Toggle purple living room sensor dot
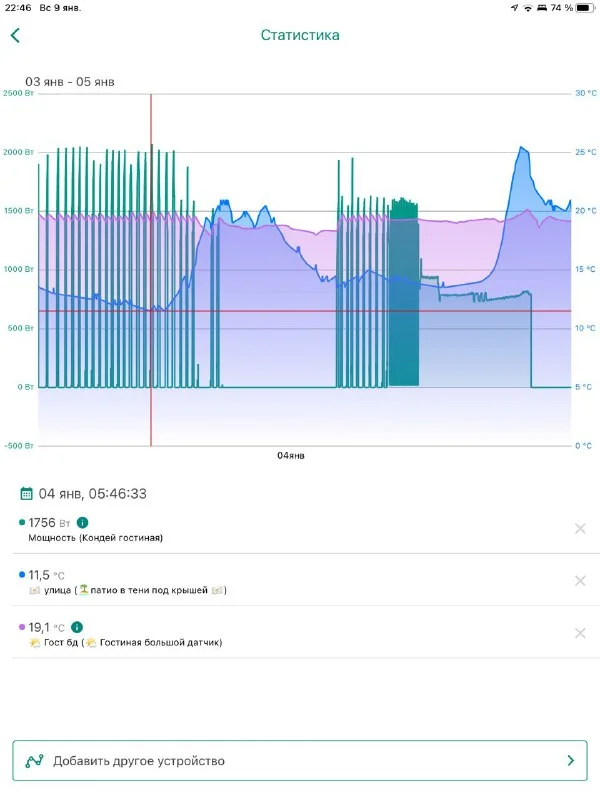The image size is (600, 800). coord(22,627)
